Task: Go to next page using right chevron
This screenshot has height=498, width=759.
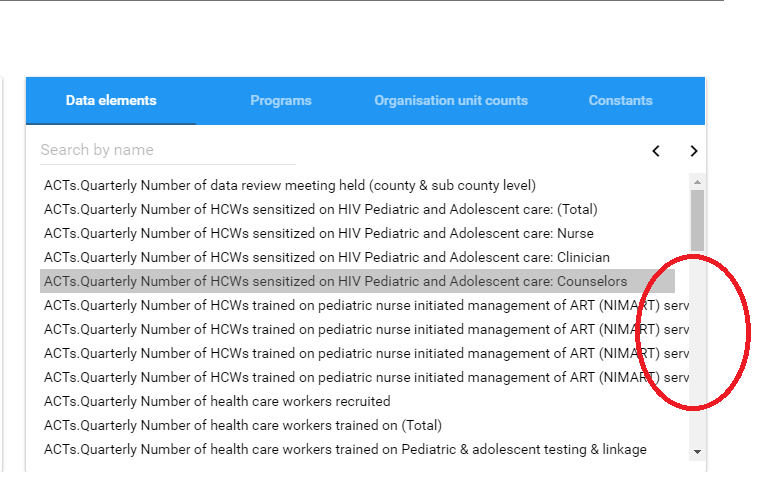Action: coord(693,151)
